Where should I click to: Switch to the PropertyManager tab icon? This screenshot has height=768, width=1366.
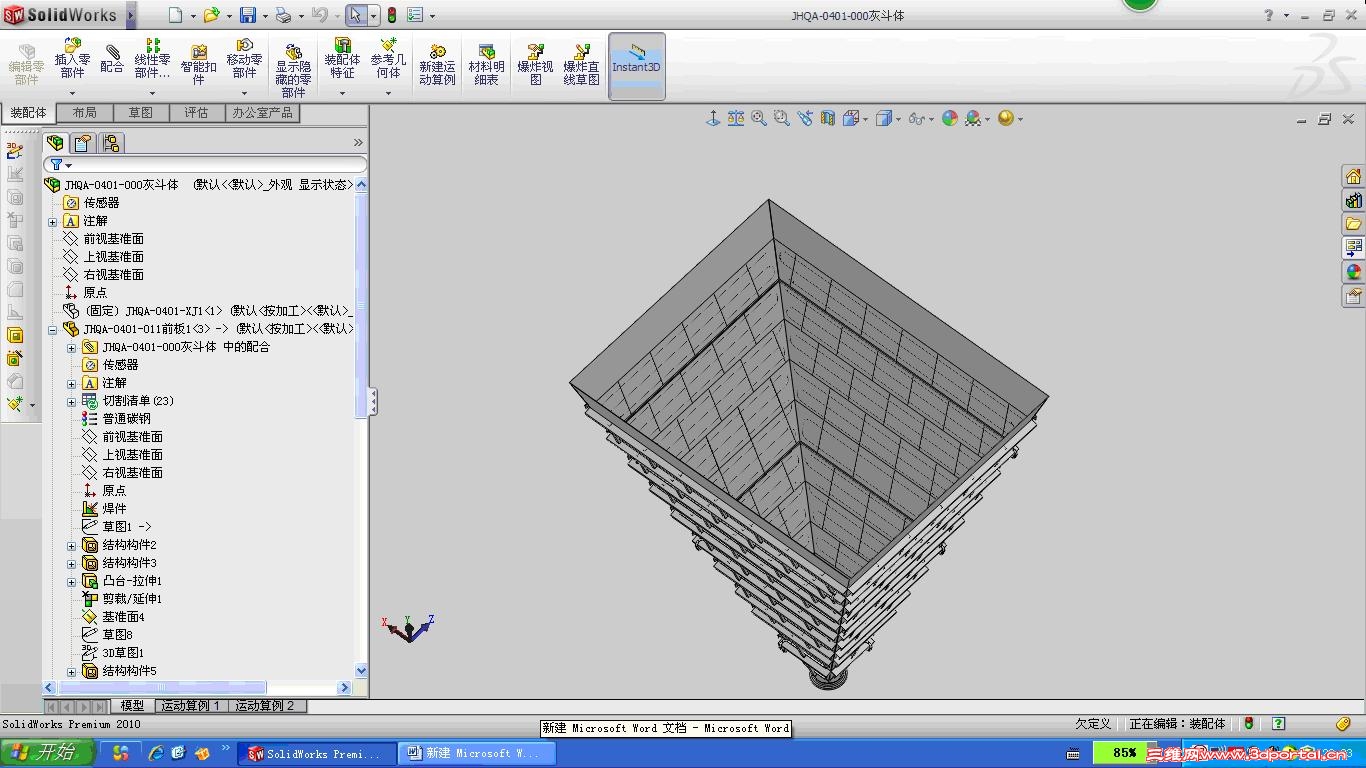83,143
